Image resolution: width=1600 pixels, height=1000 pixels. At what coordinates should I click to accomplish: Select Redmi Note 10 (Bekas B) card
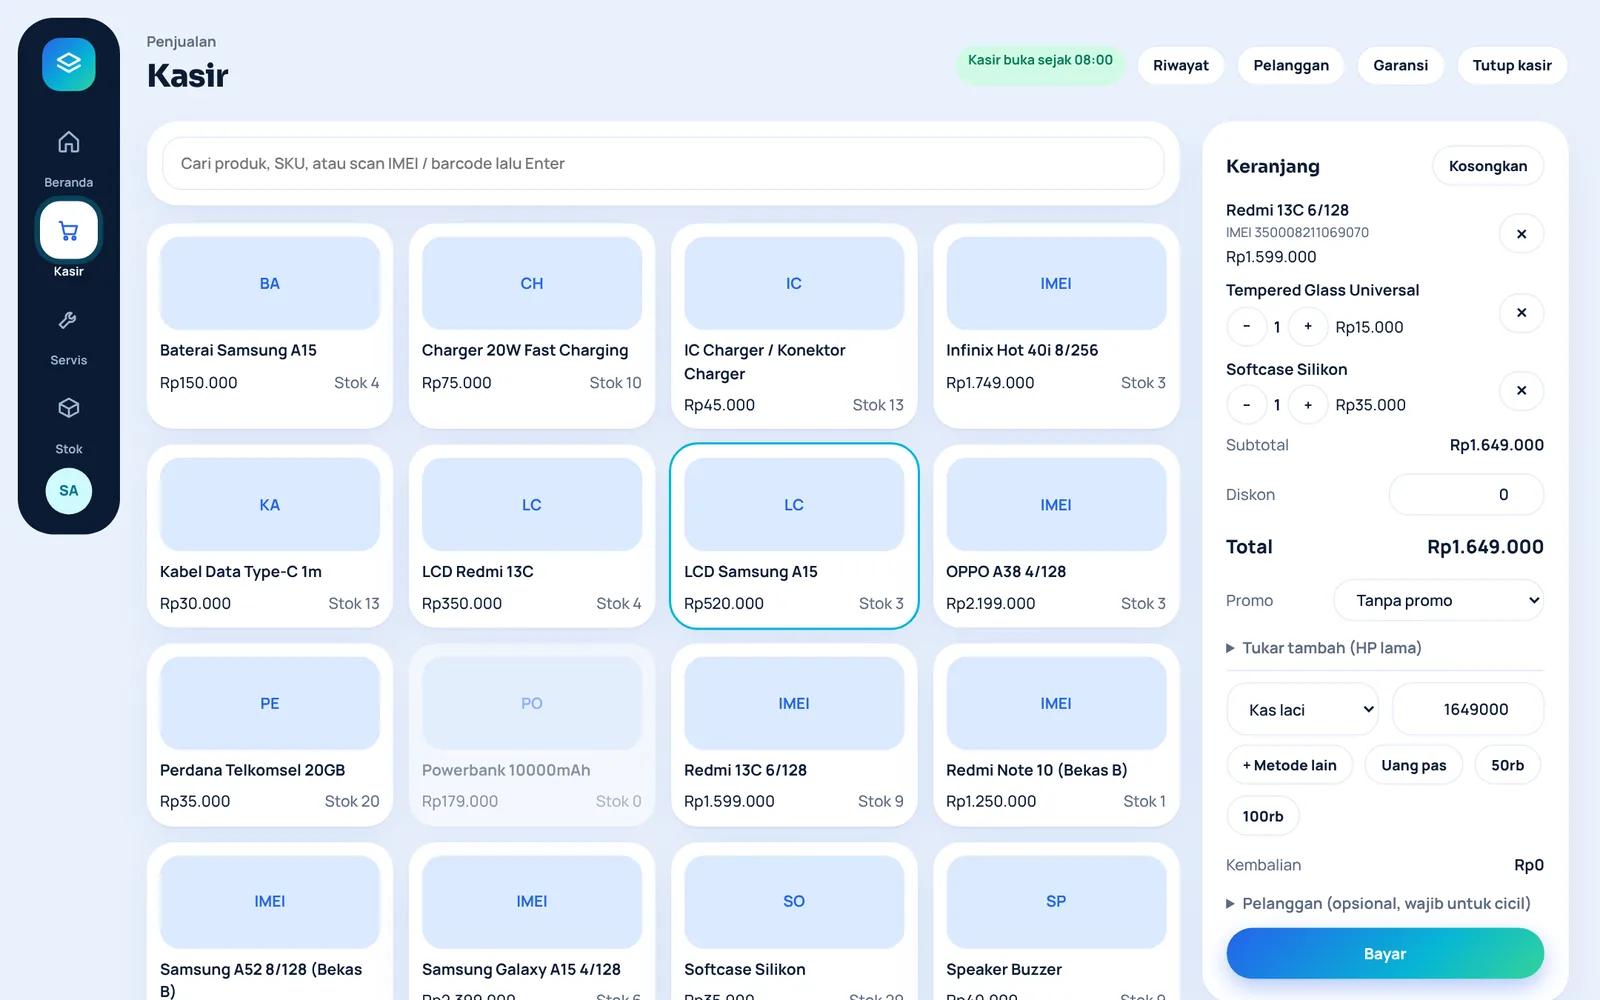(1056, 735)
